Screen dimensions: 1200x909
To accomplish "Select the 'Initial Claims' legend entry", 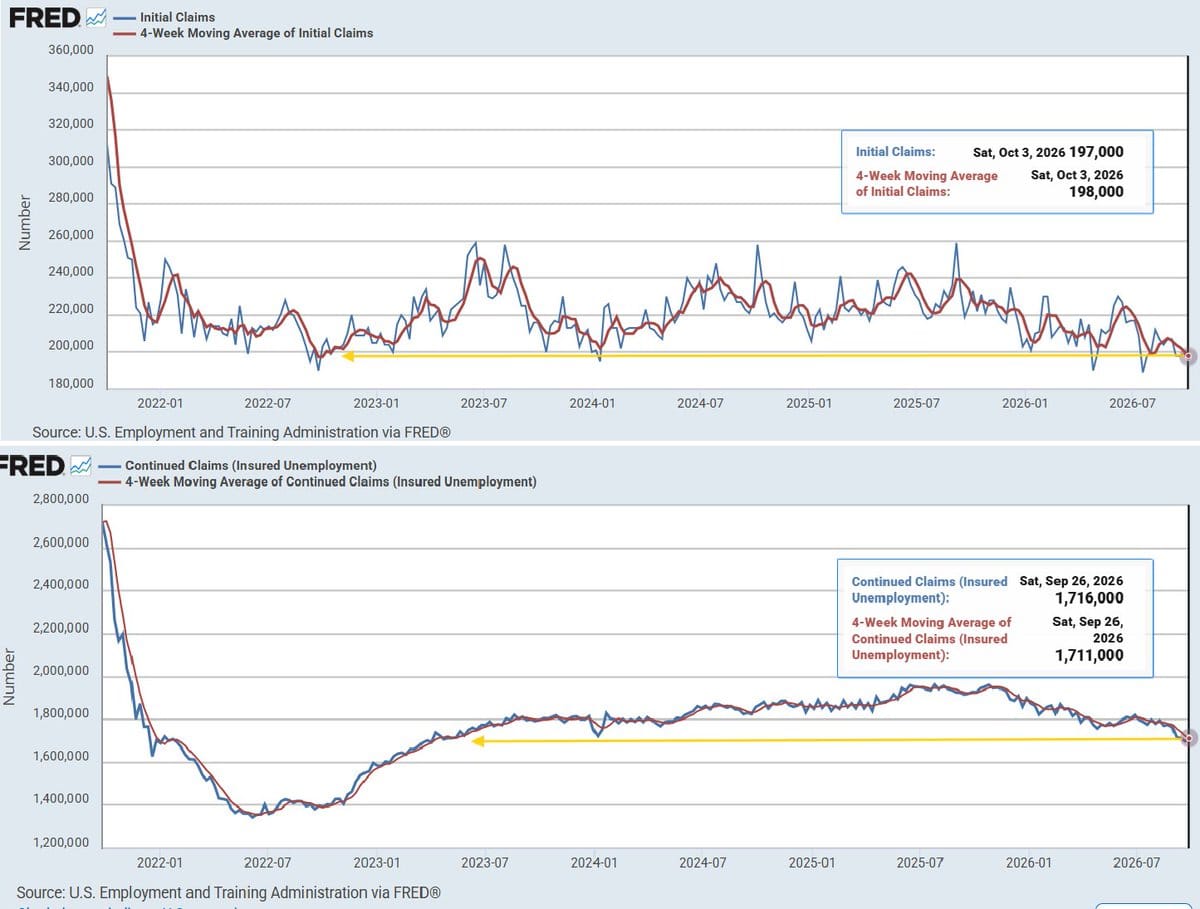I will pos(177,17).
